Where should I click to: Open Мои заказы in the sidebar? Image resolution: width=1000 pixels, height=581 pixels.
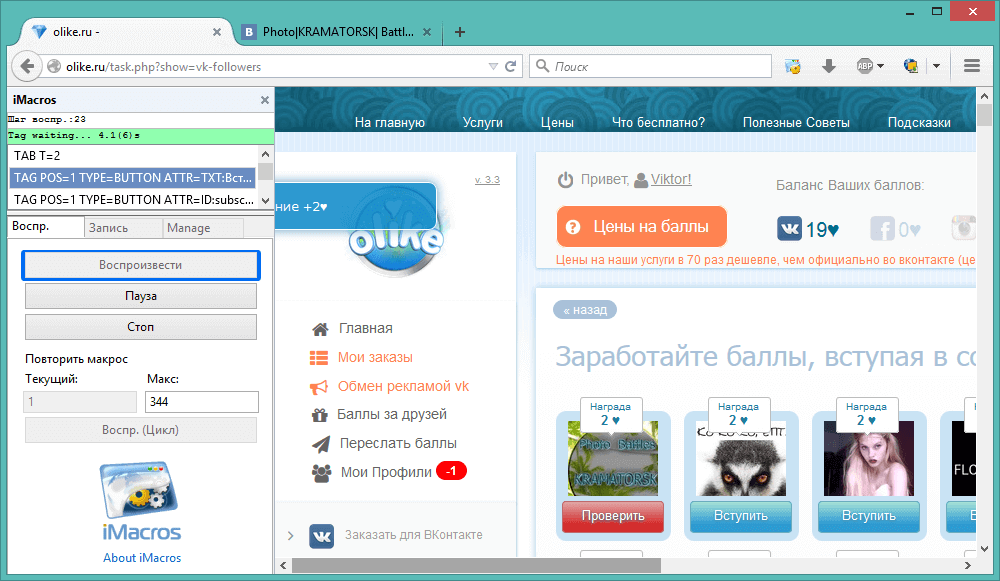[375, 357]
